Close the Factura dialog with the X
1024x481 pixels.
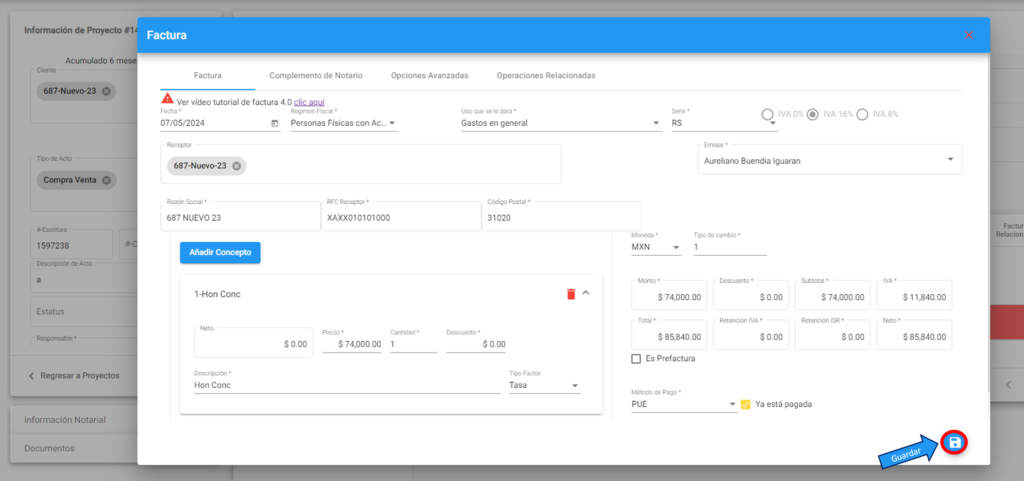click(968, 35)
